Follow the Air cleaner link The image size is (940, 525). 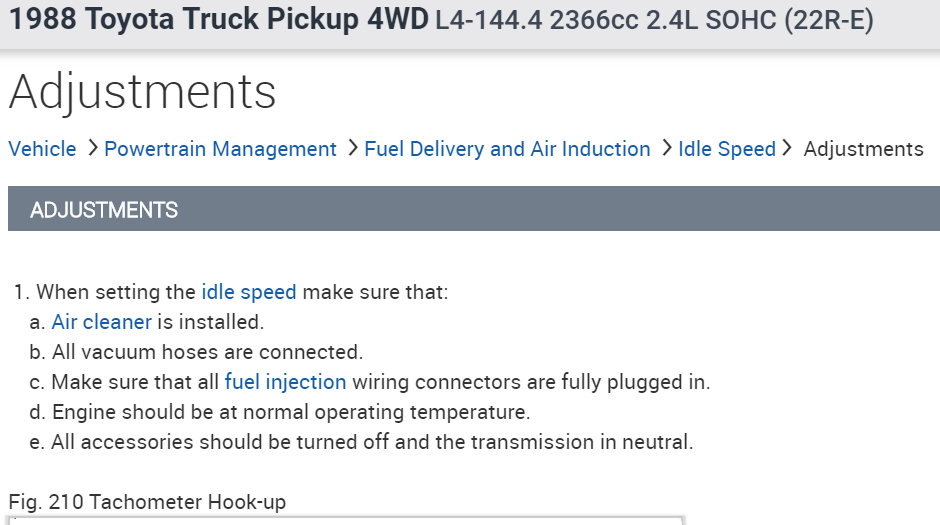tap(101, 322)
